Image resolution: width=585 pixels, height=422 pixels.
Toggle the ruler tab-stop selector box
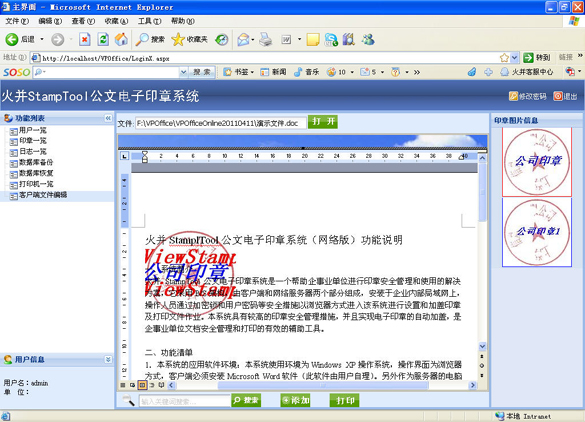click(x=125, y=156)
